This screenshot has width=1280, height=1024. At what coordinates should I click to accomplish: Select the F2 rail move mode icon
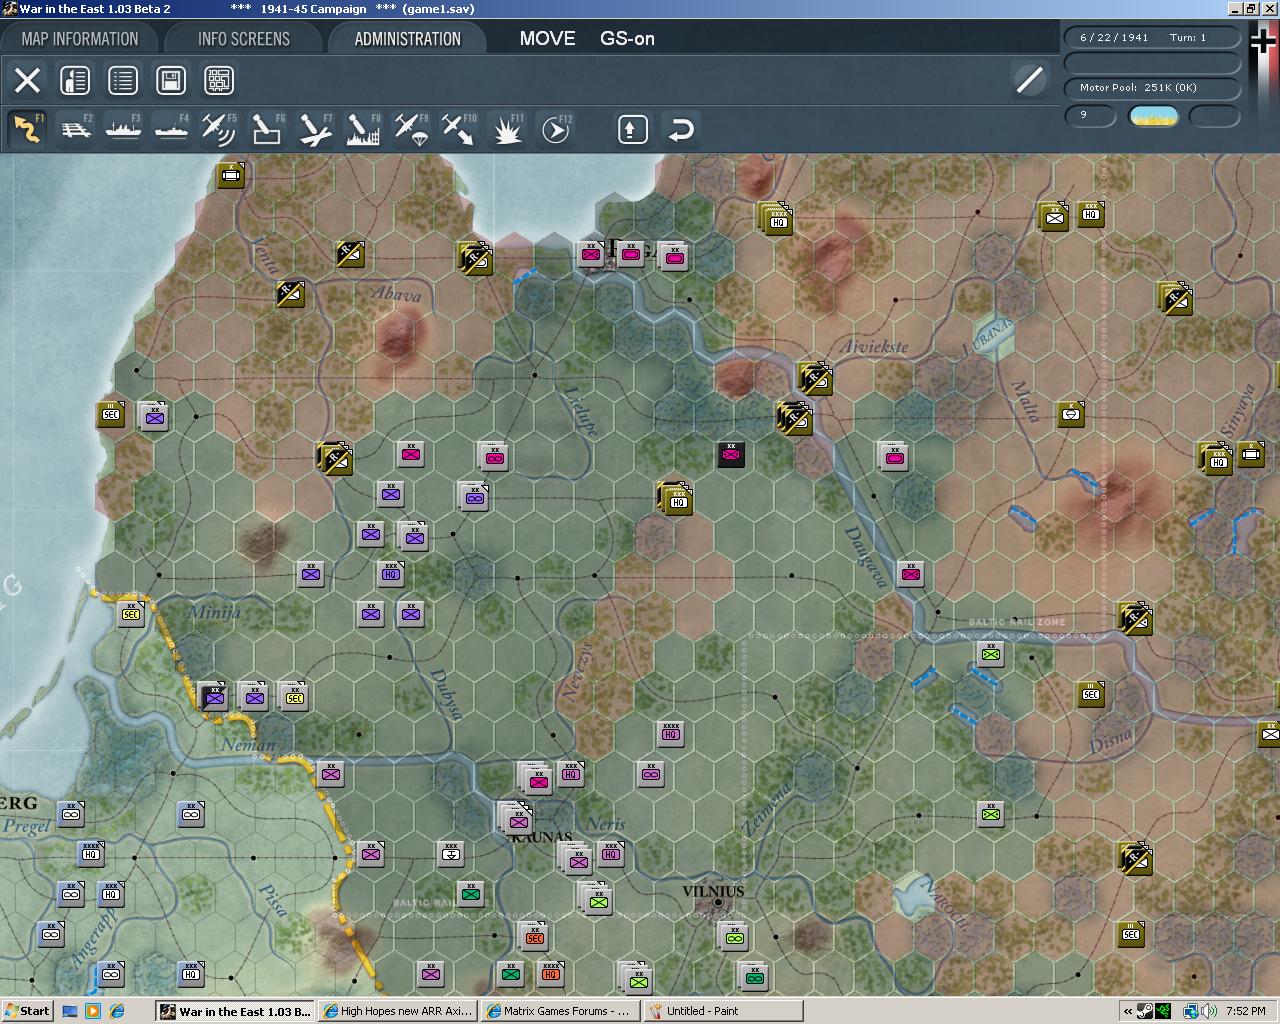[76, 129]
